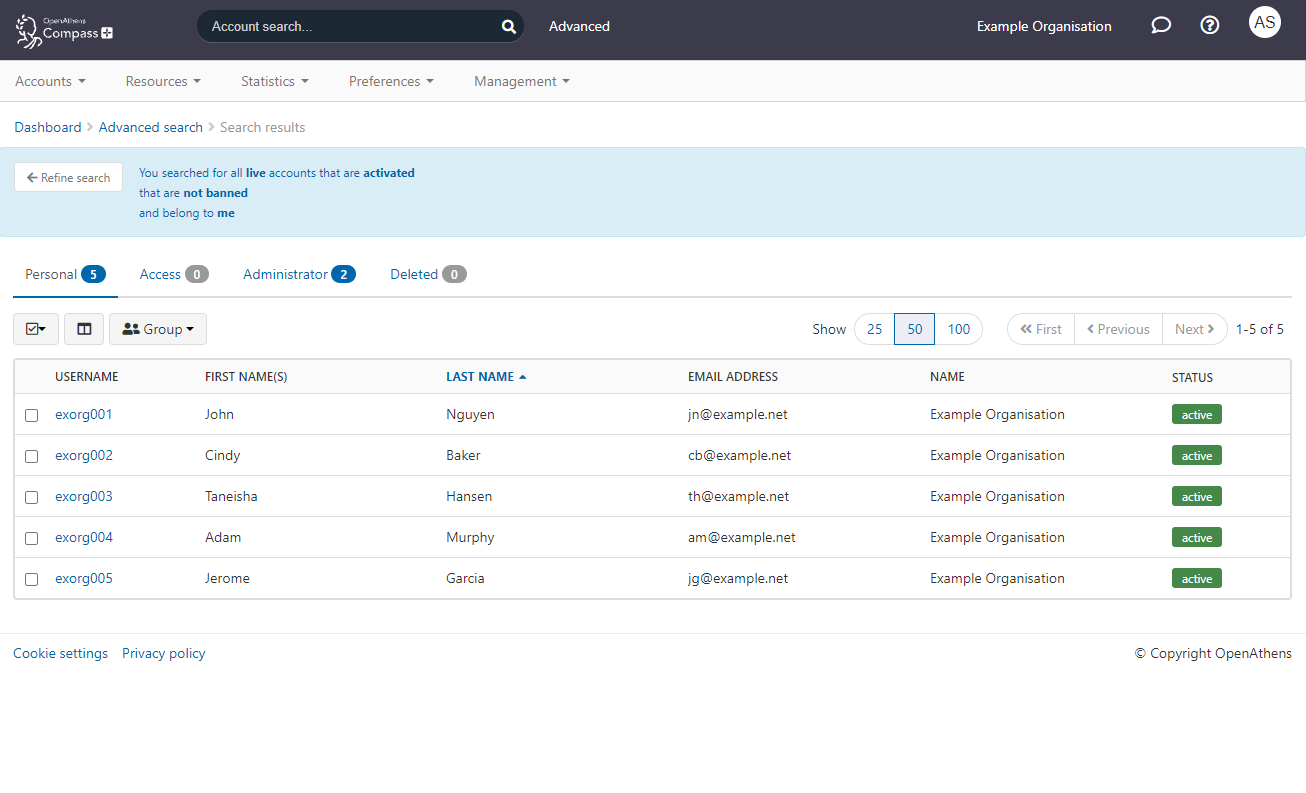1306x793 pixels.
Task: Open the AS user avatar menu
Action: coord(1264,21)
